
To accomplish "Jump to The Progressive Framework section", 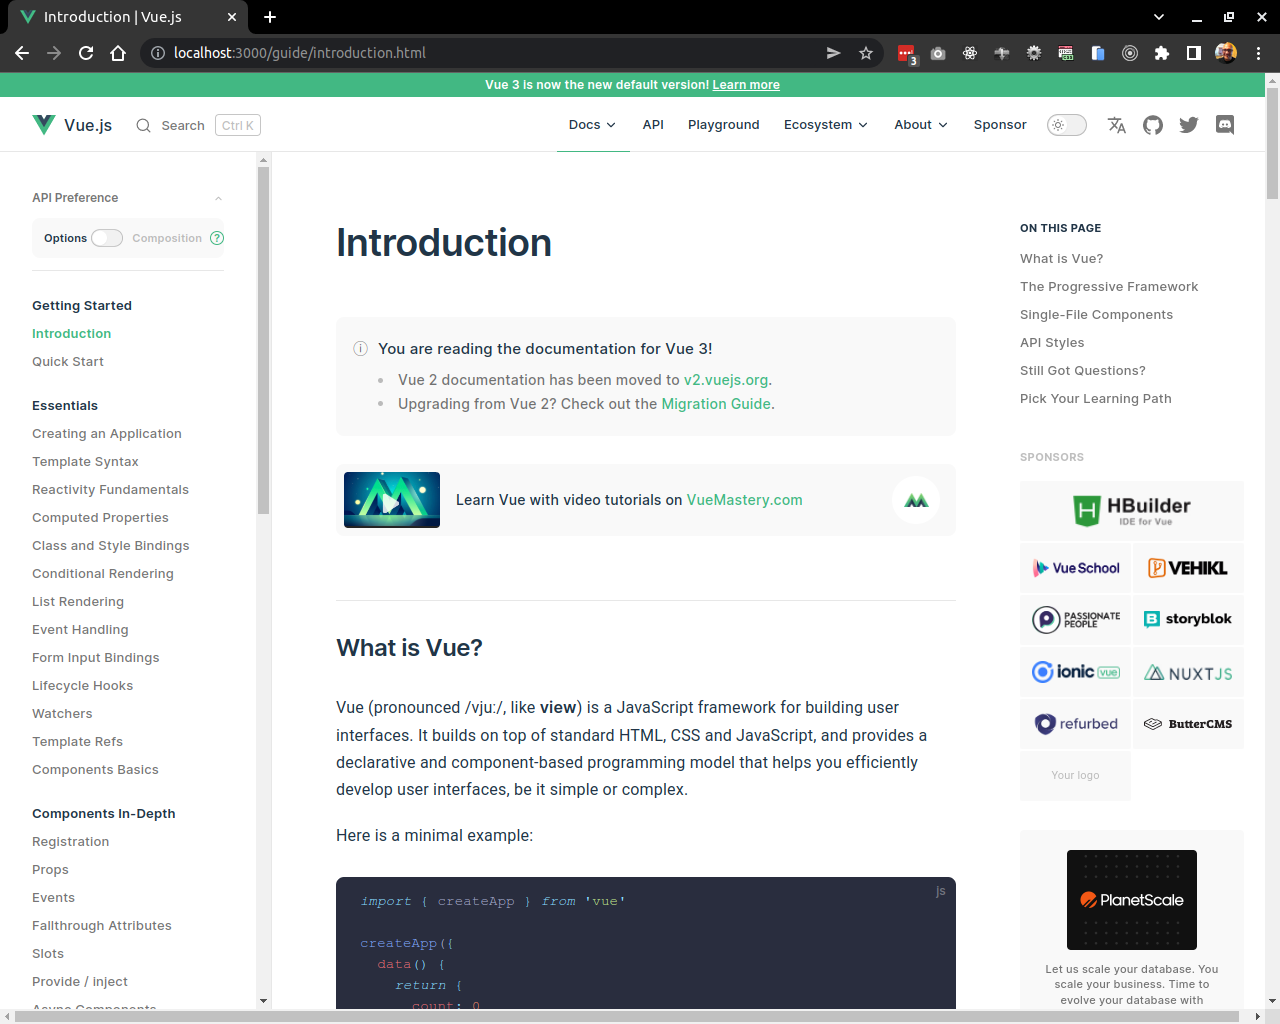I will coord(1109,287).
